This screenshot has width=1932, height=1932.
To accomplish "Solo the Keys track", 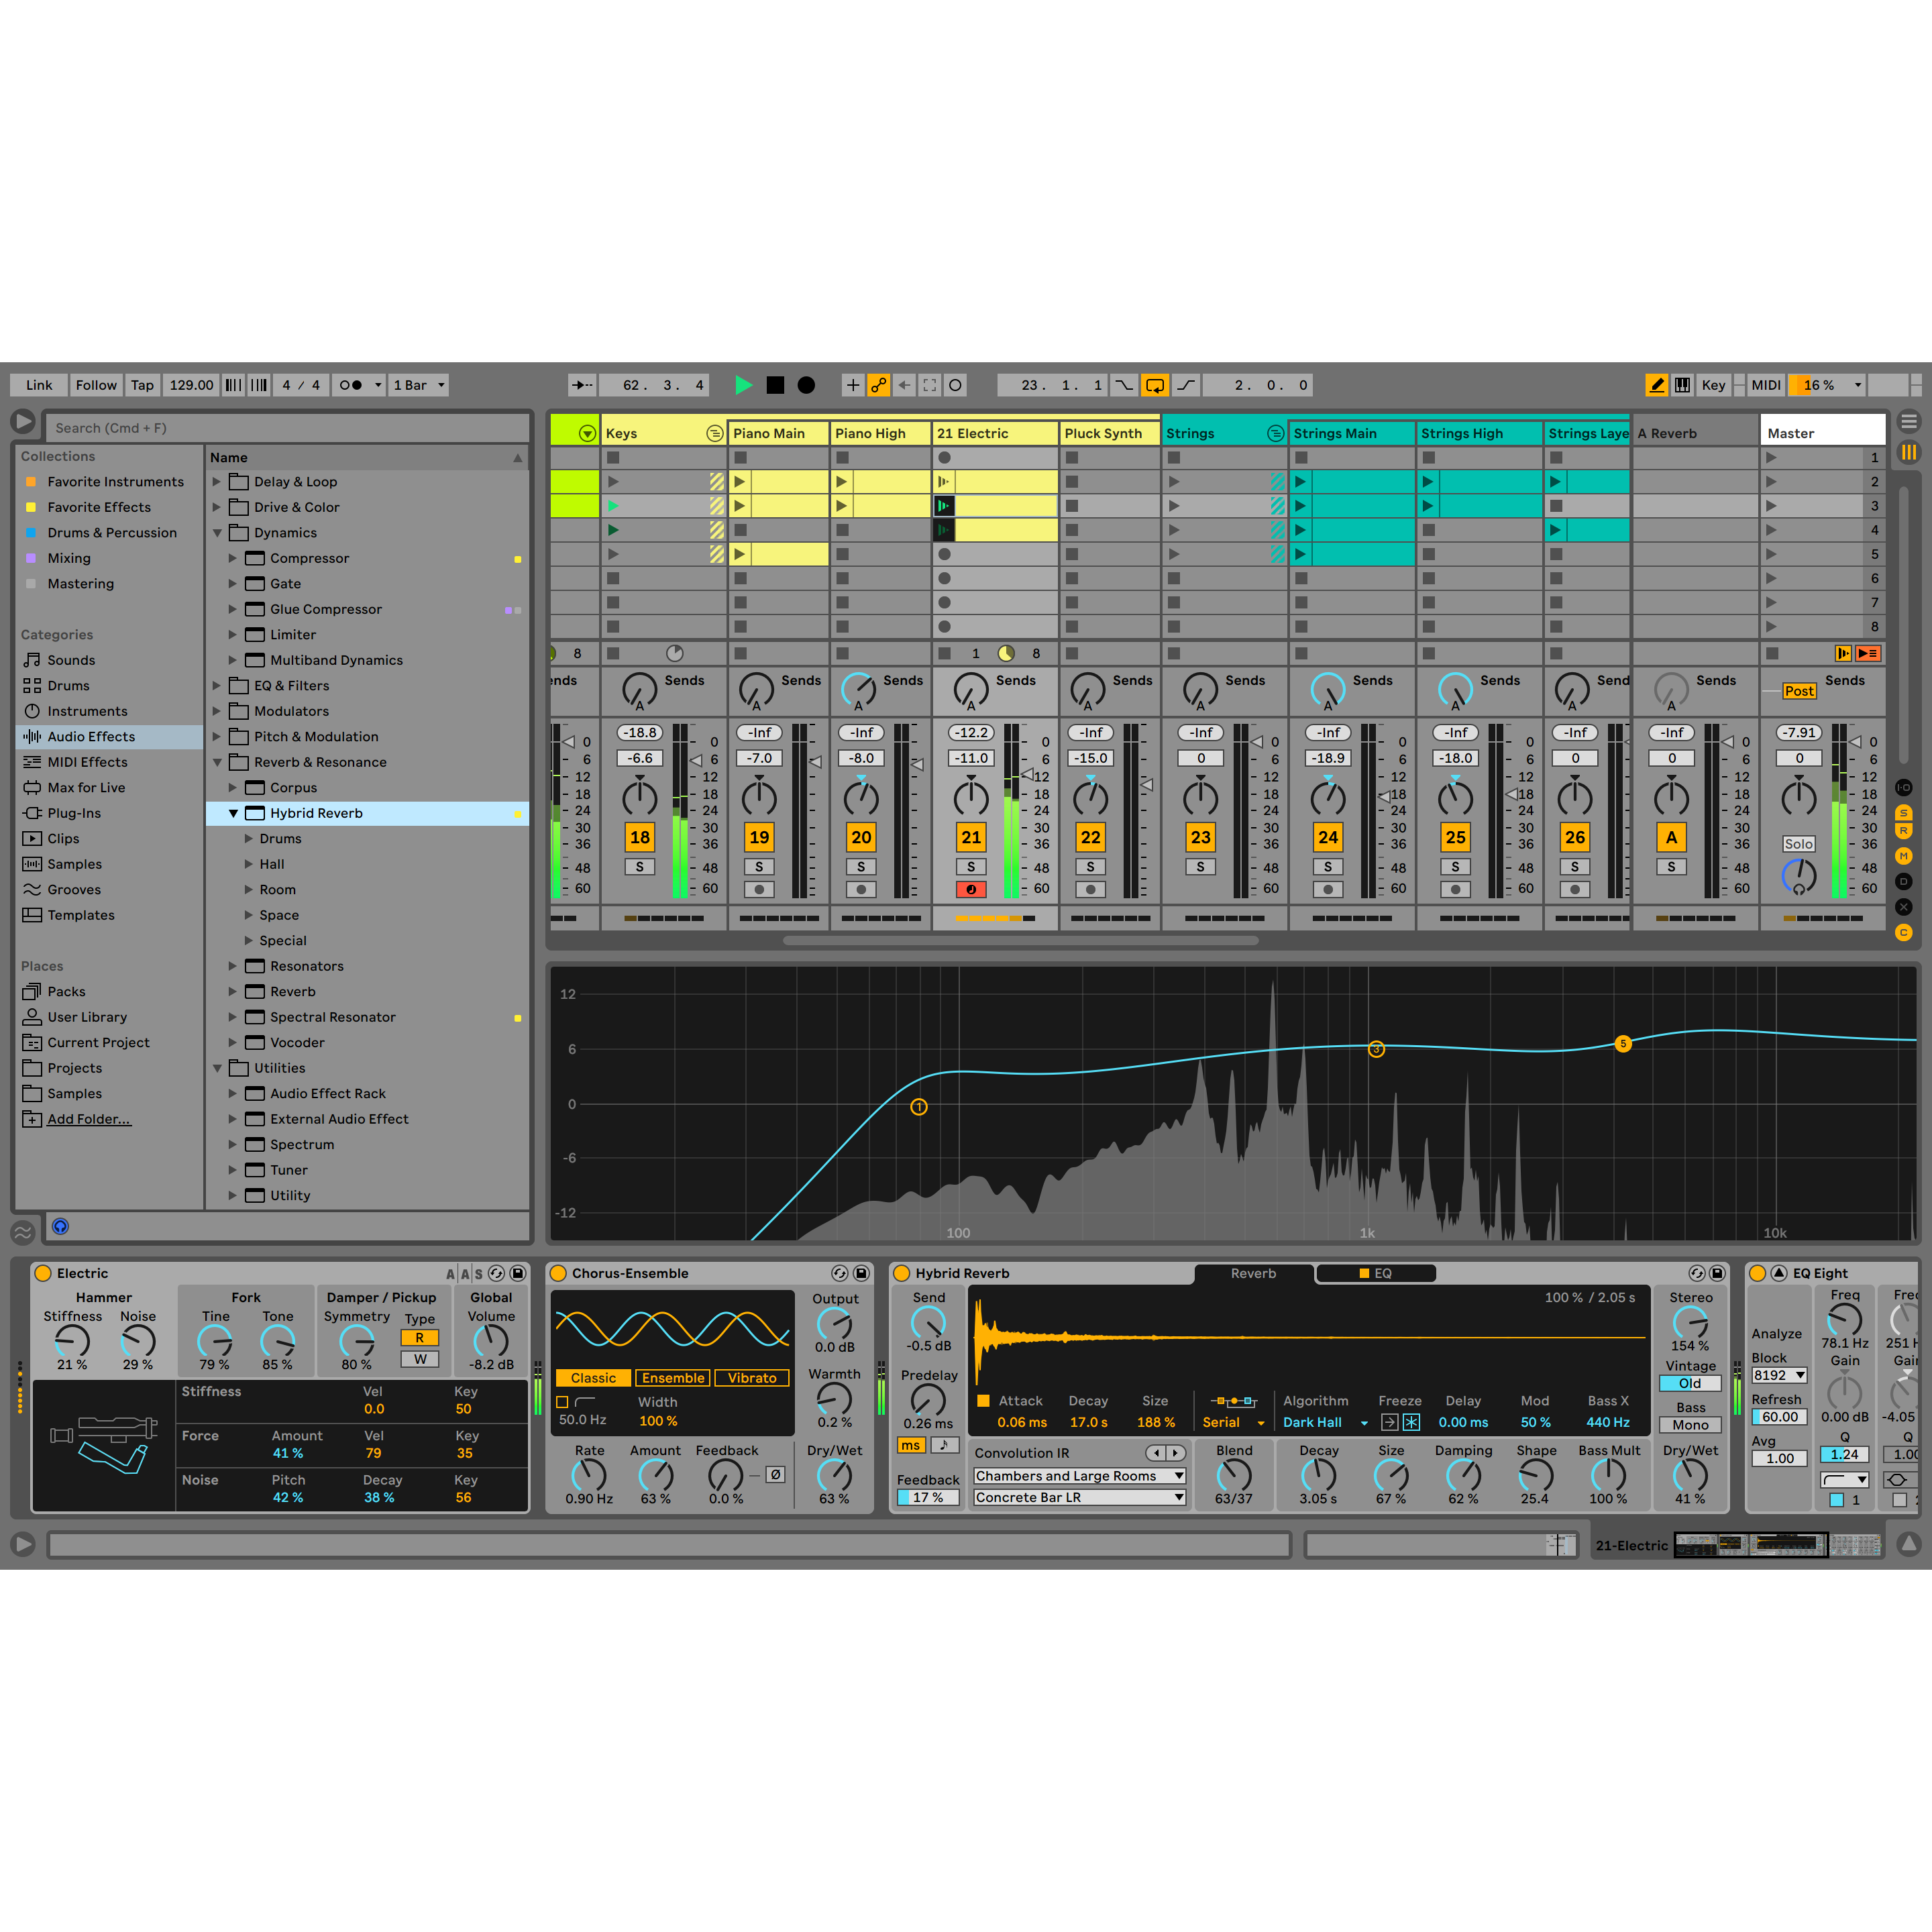I will click(640, 867).
